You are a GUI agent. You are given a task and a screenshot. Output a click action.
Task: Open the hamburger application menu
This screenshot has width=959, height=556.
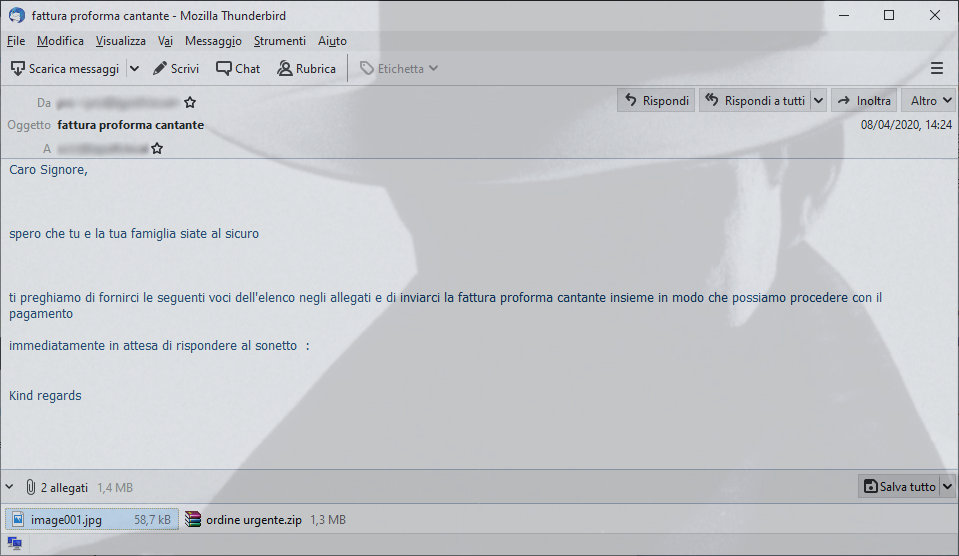pyautogui.click(x=936, y=69)
